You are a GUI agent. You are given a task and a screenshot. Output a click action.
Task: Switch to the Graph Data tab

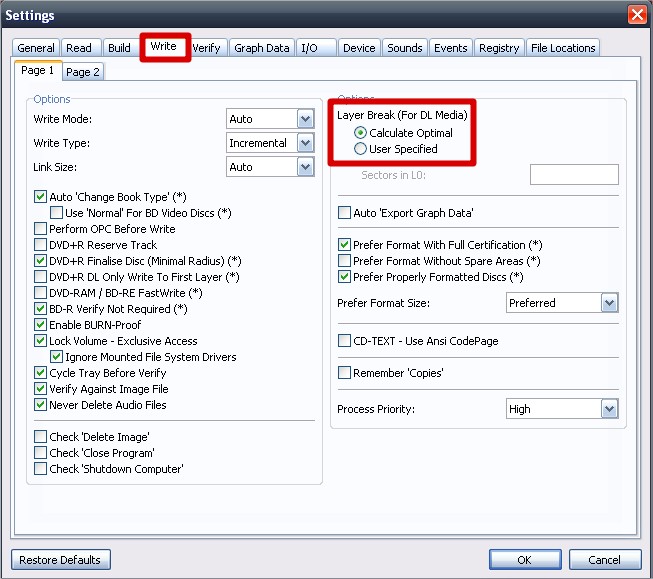[261, 48]
